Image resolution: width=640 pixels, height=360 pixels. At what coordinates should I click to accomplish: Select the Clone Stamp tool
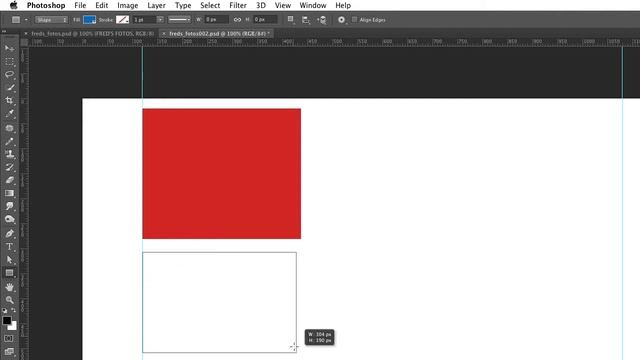[9, 154]
